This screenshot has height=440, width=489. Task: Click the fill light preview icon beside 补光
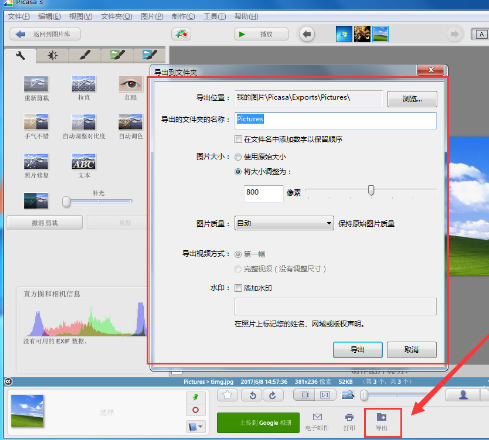(x=36, y=201)
